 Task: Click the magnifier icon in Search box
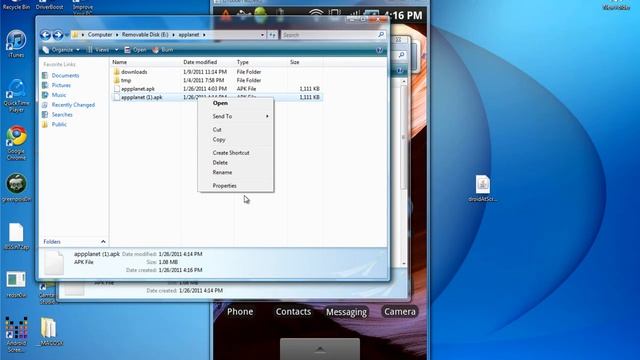coord(381,35)
